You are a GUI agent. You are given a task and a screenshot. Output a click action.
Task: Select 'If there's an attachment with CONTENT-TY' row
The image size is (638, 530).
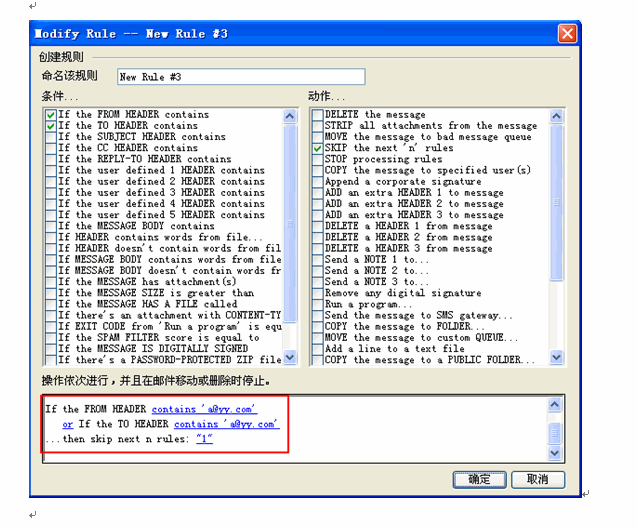pyautogui.click(x=170, y=316)
